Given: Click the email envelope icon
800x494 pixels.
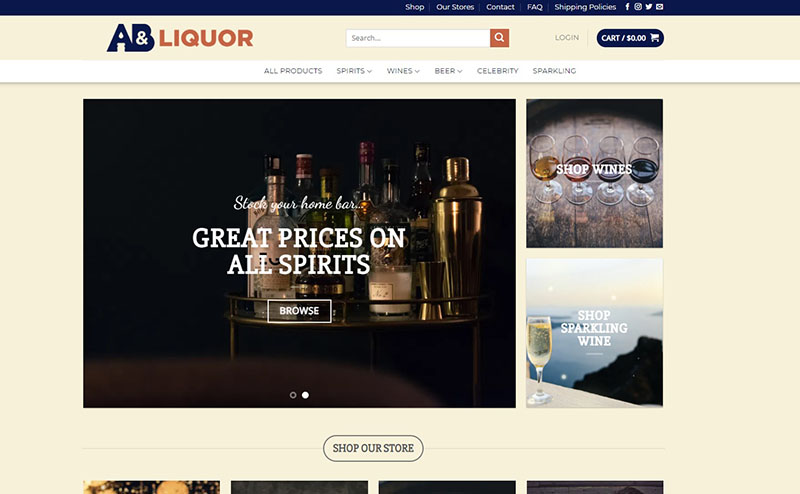Looking at the screenshot, I should 660,7.
